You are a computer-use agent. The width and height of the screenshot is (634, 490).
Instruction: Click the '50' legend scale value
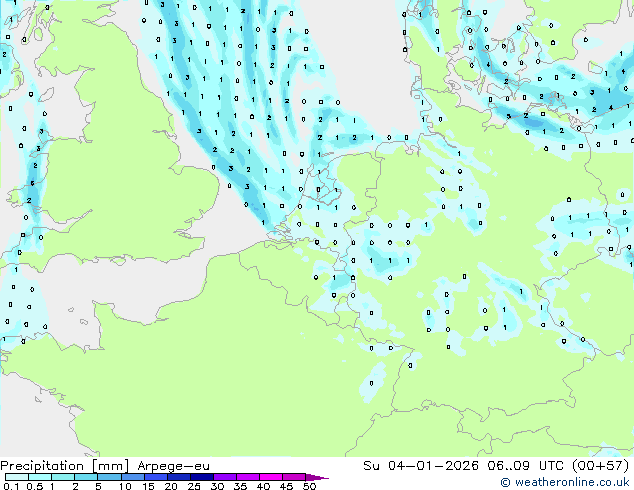click(309, 486)
